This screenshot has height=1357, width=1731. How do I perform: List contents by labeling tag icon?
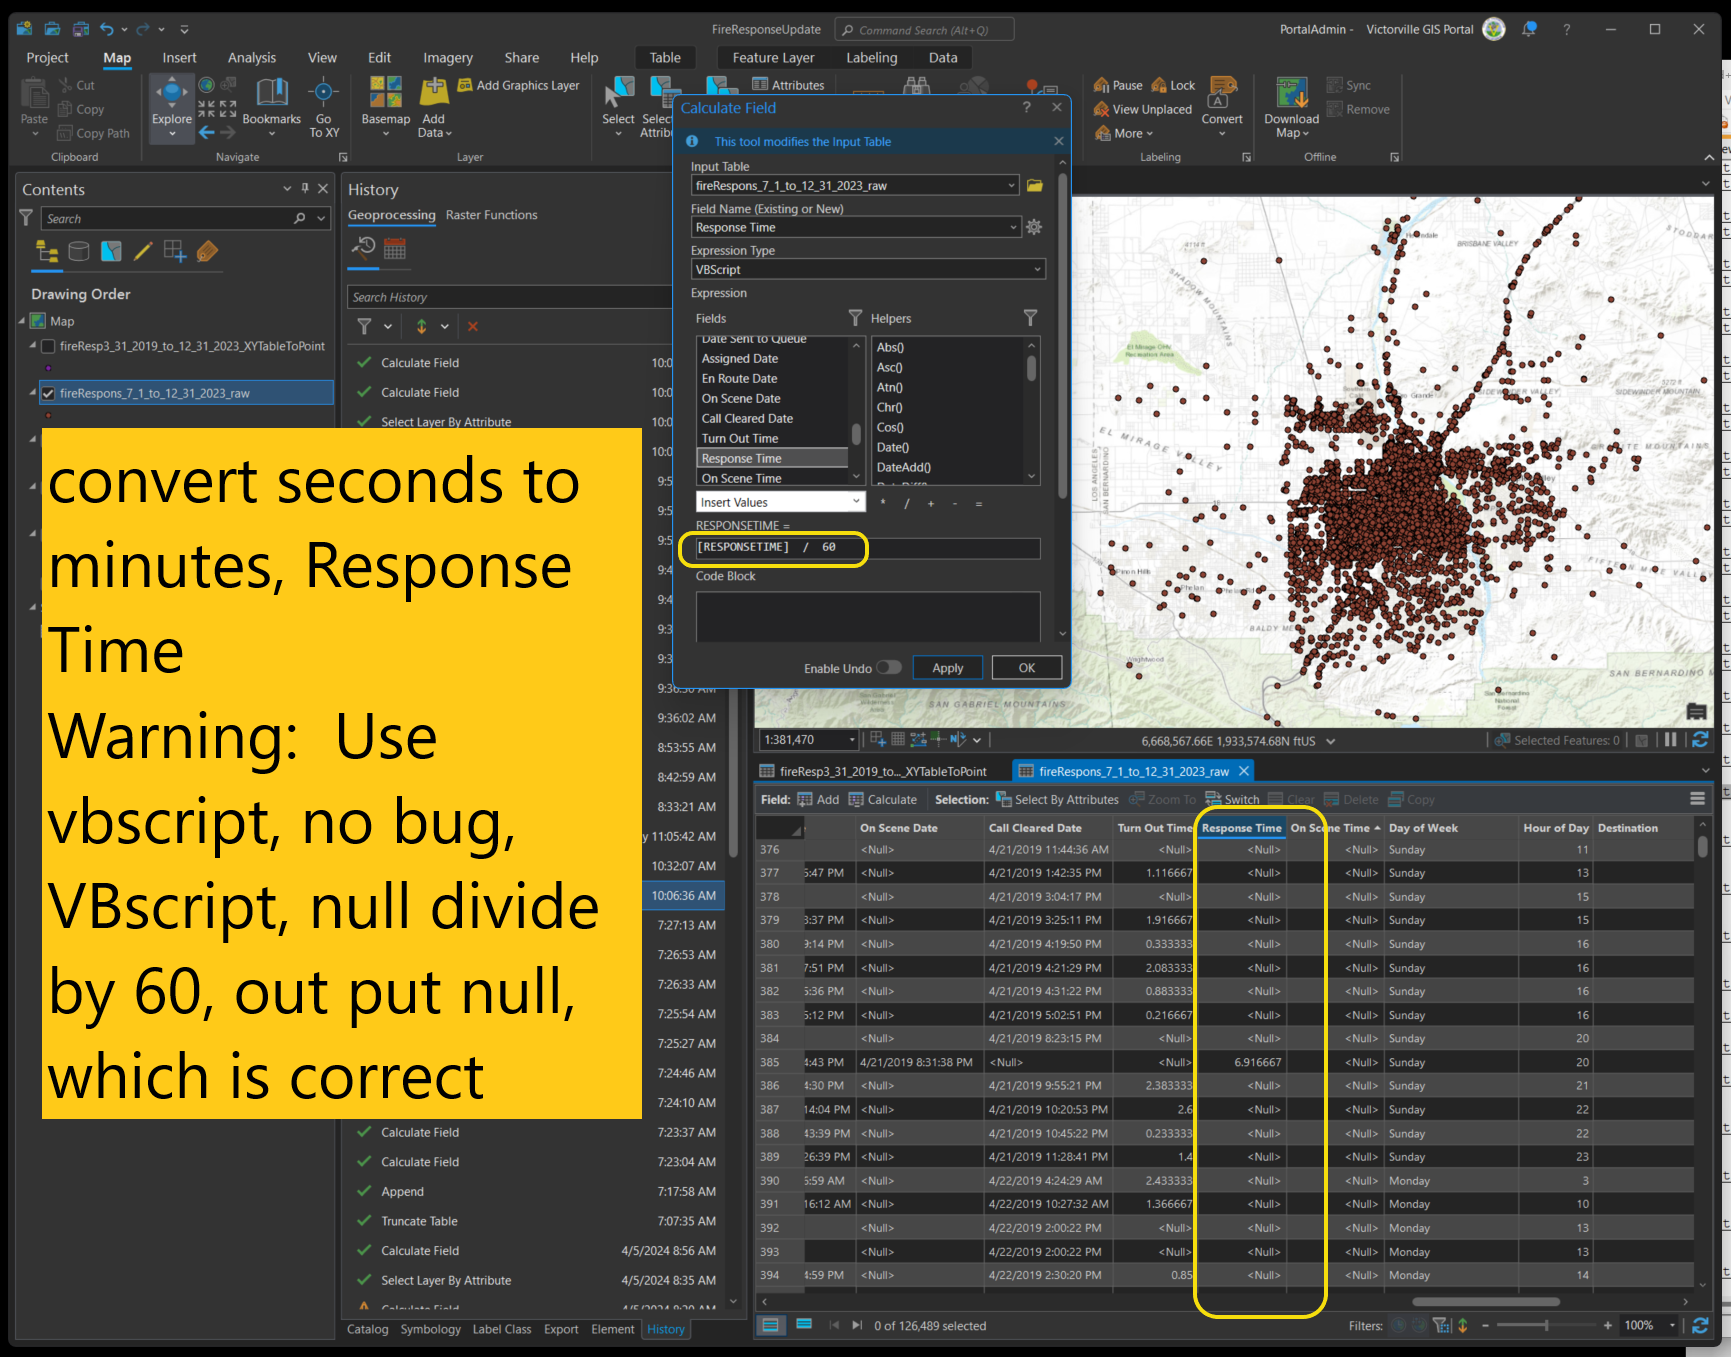(207, 251)
